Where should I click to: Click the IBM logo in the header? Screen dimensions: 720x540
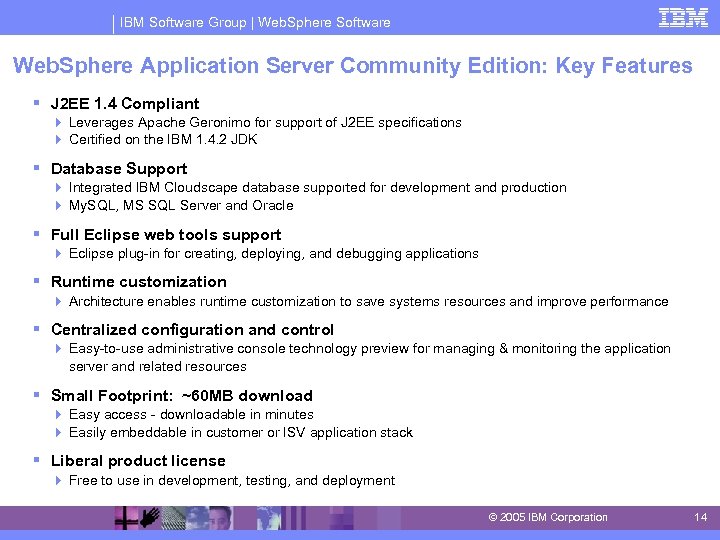coord(683,18)
